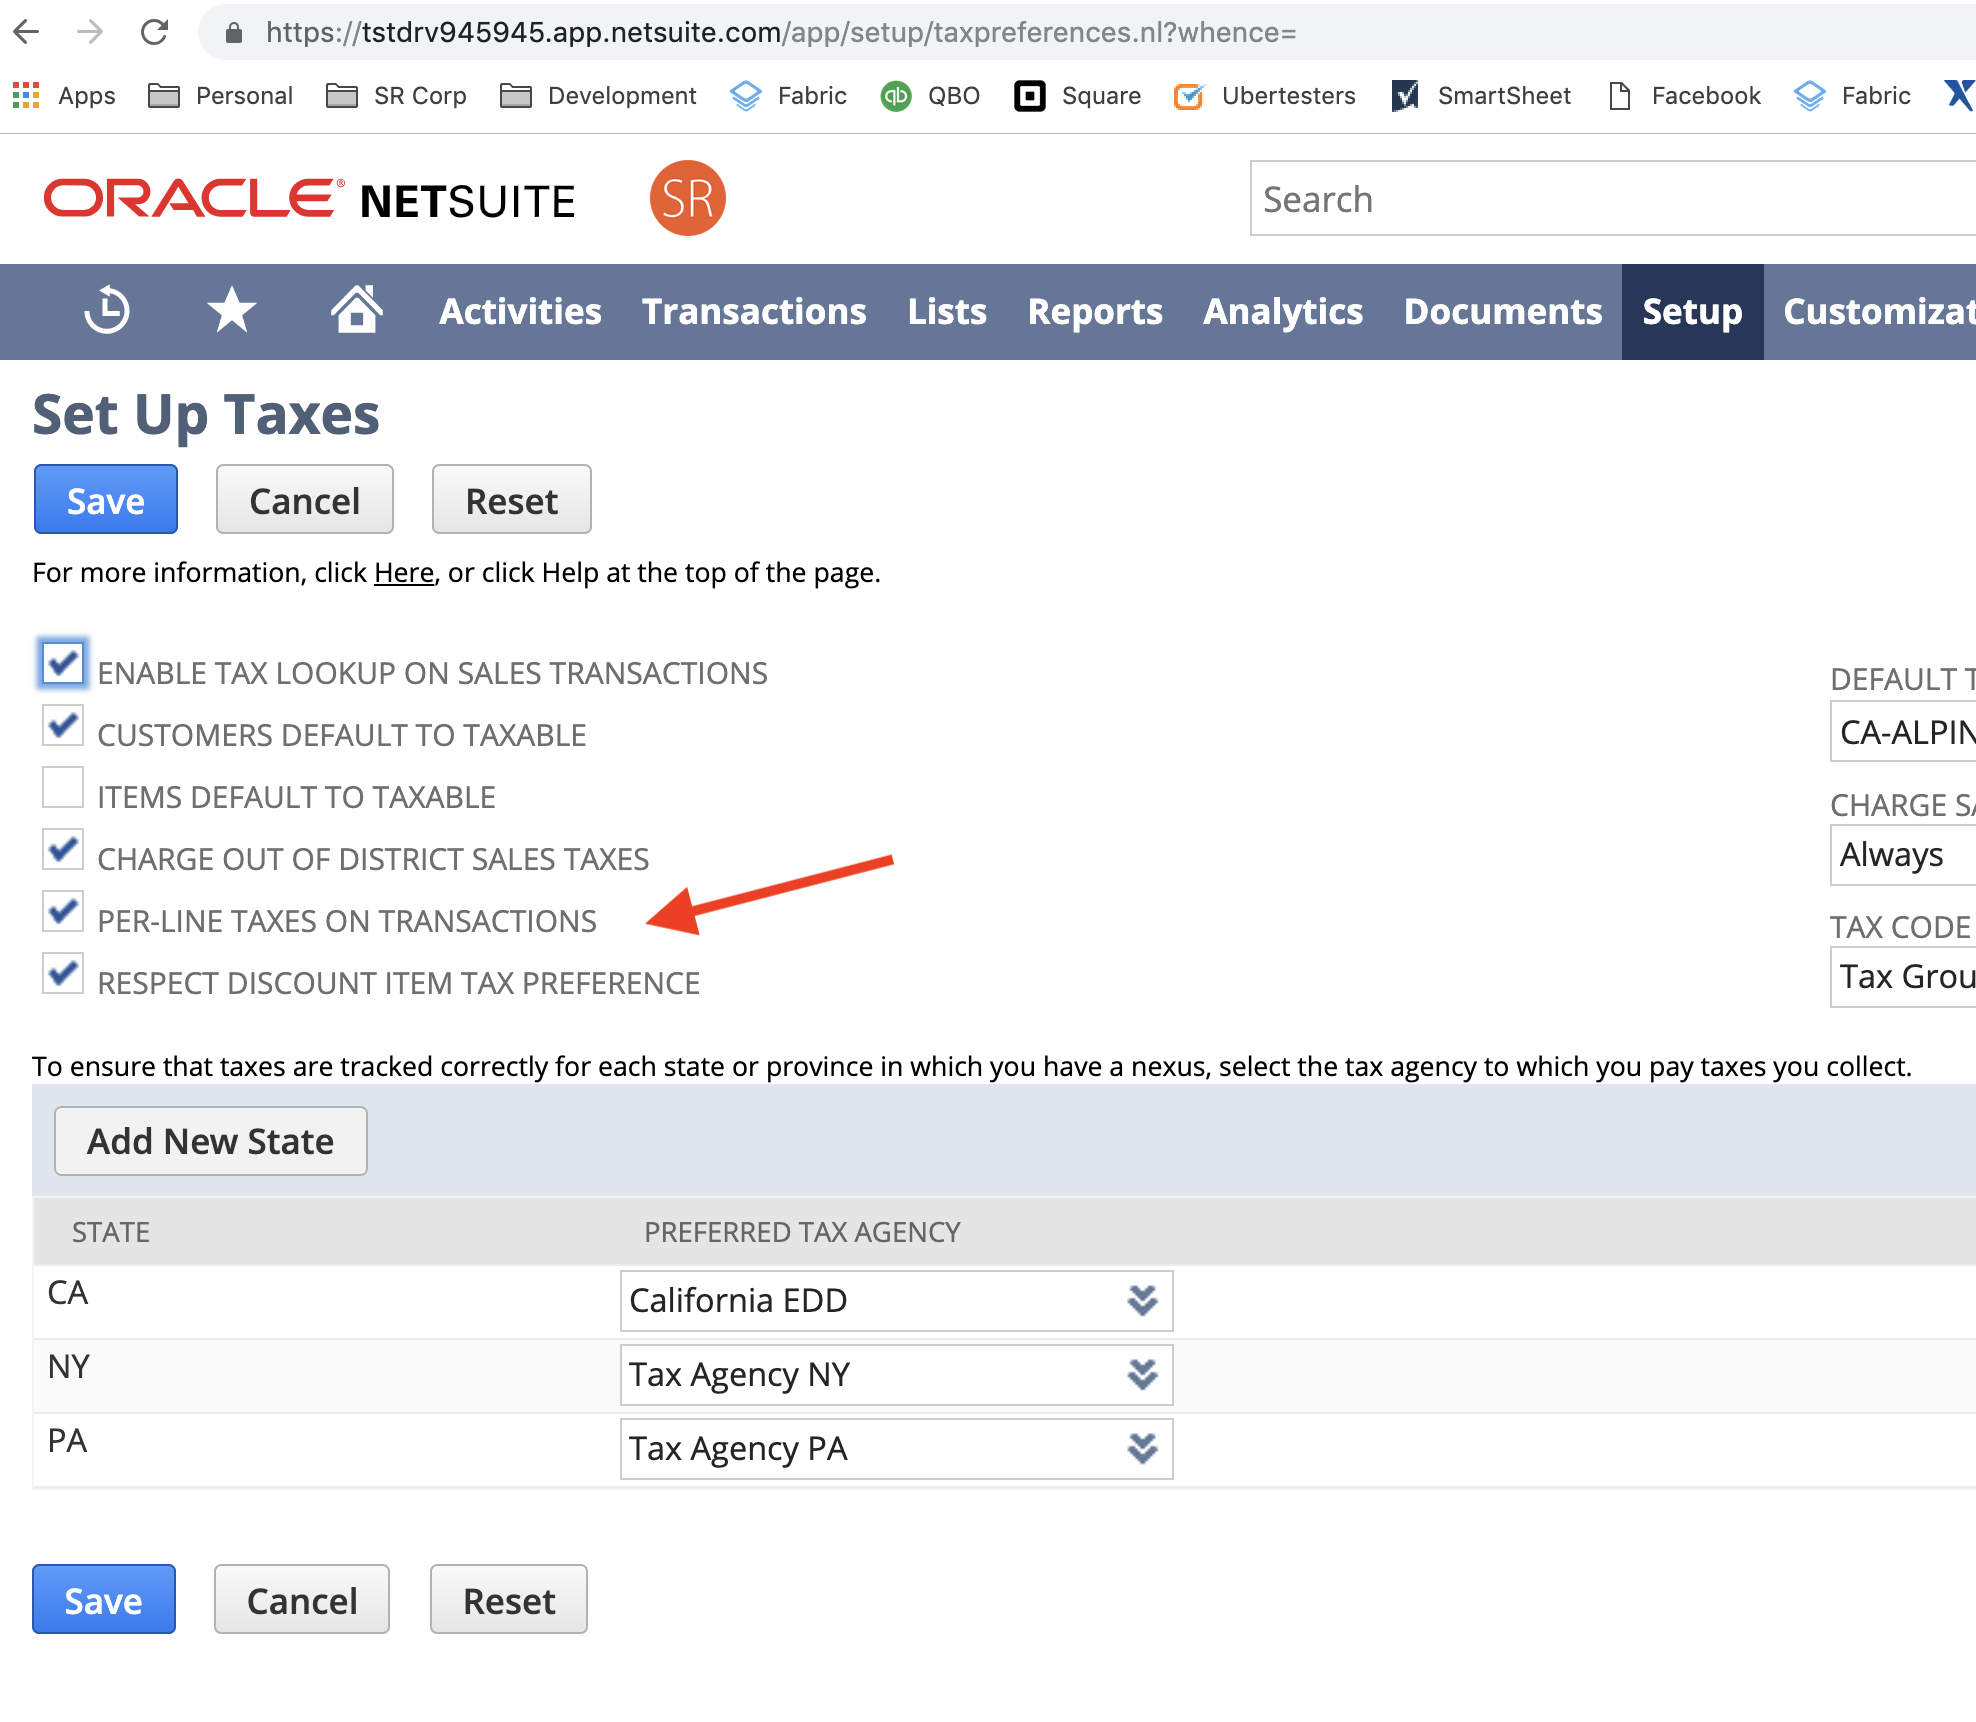The image size is (1976, 1722).
Task: Expand the California EDD tax agency dropdown
Action: [1142, 1301]
